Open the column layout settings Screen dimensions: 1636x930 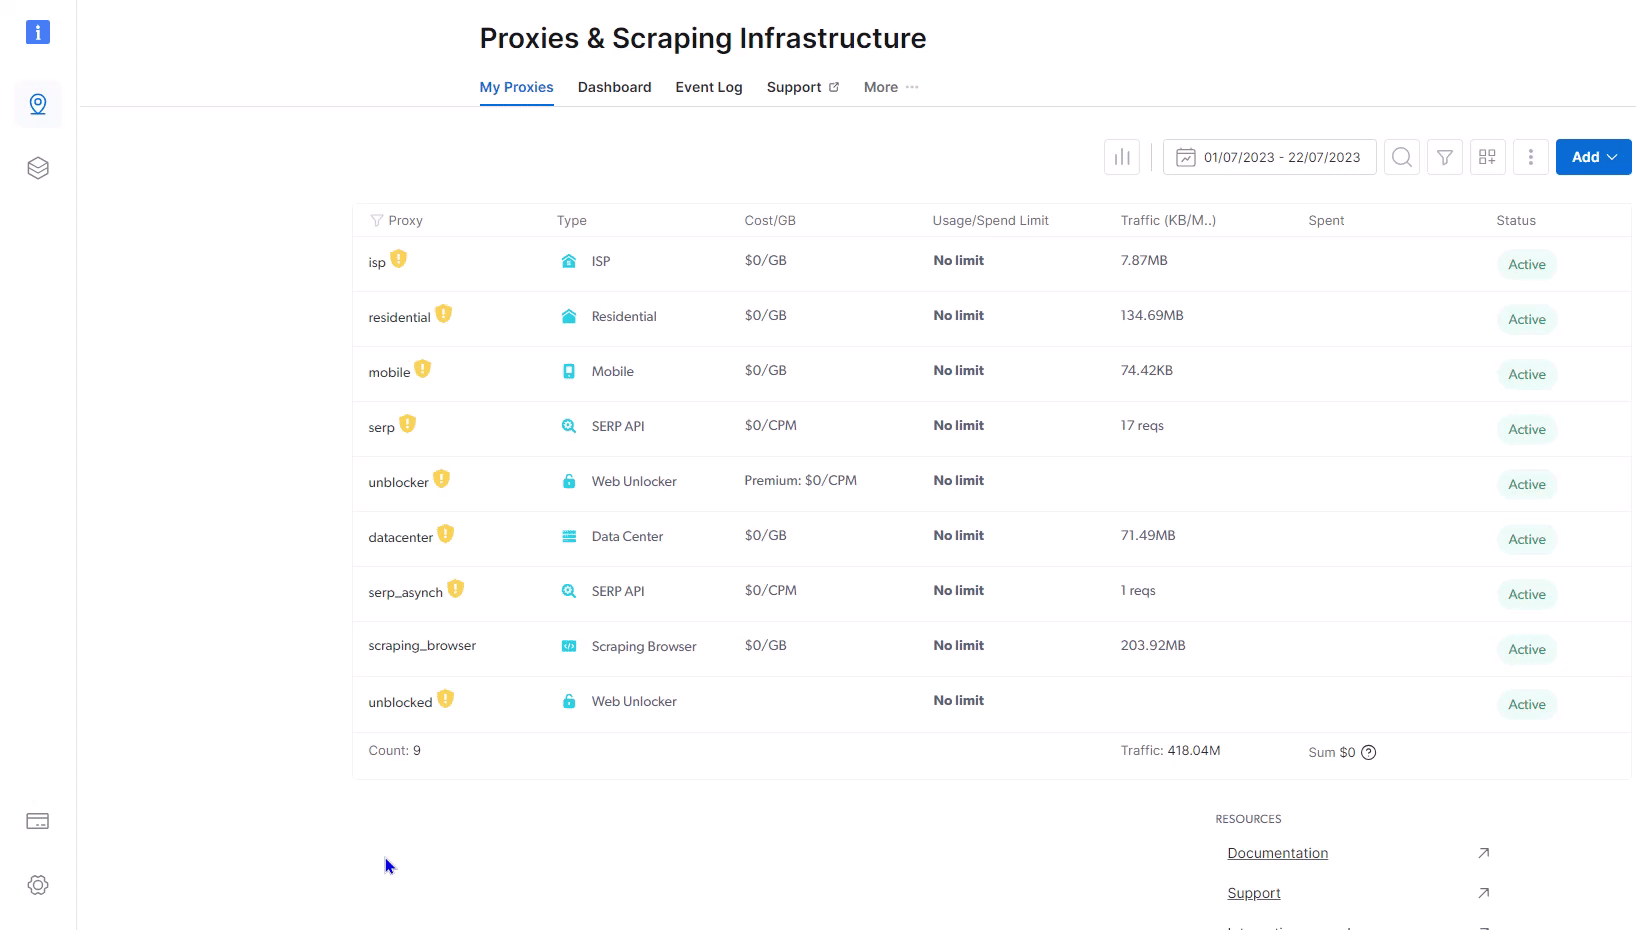tap(1487, 157)
